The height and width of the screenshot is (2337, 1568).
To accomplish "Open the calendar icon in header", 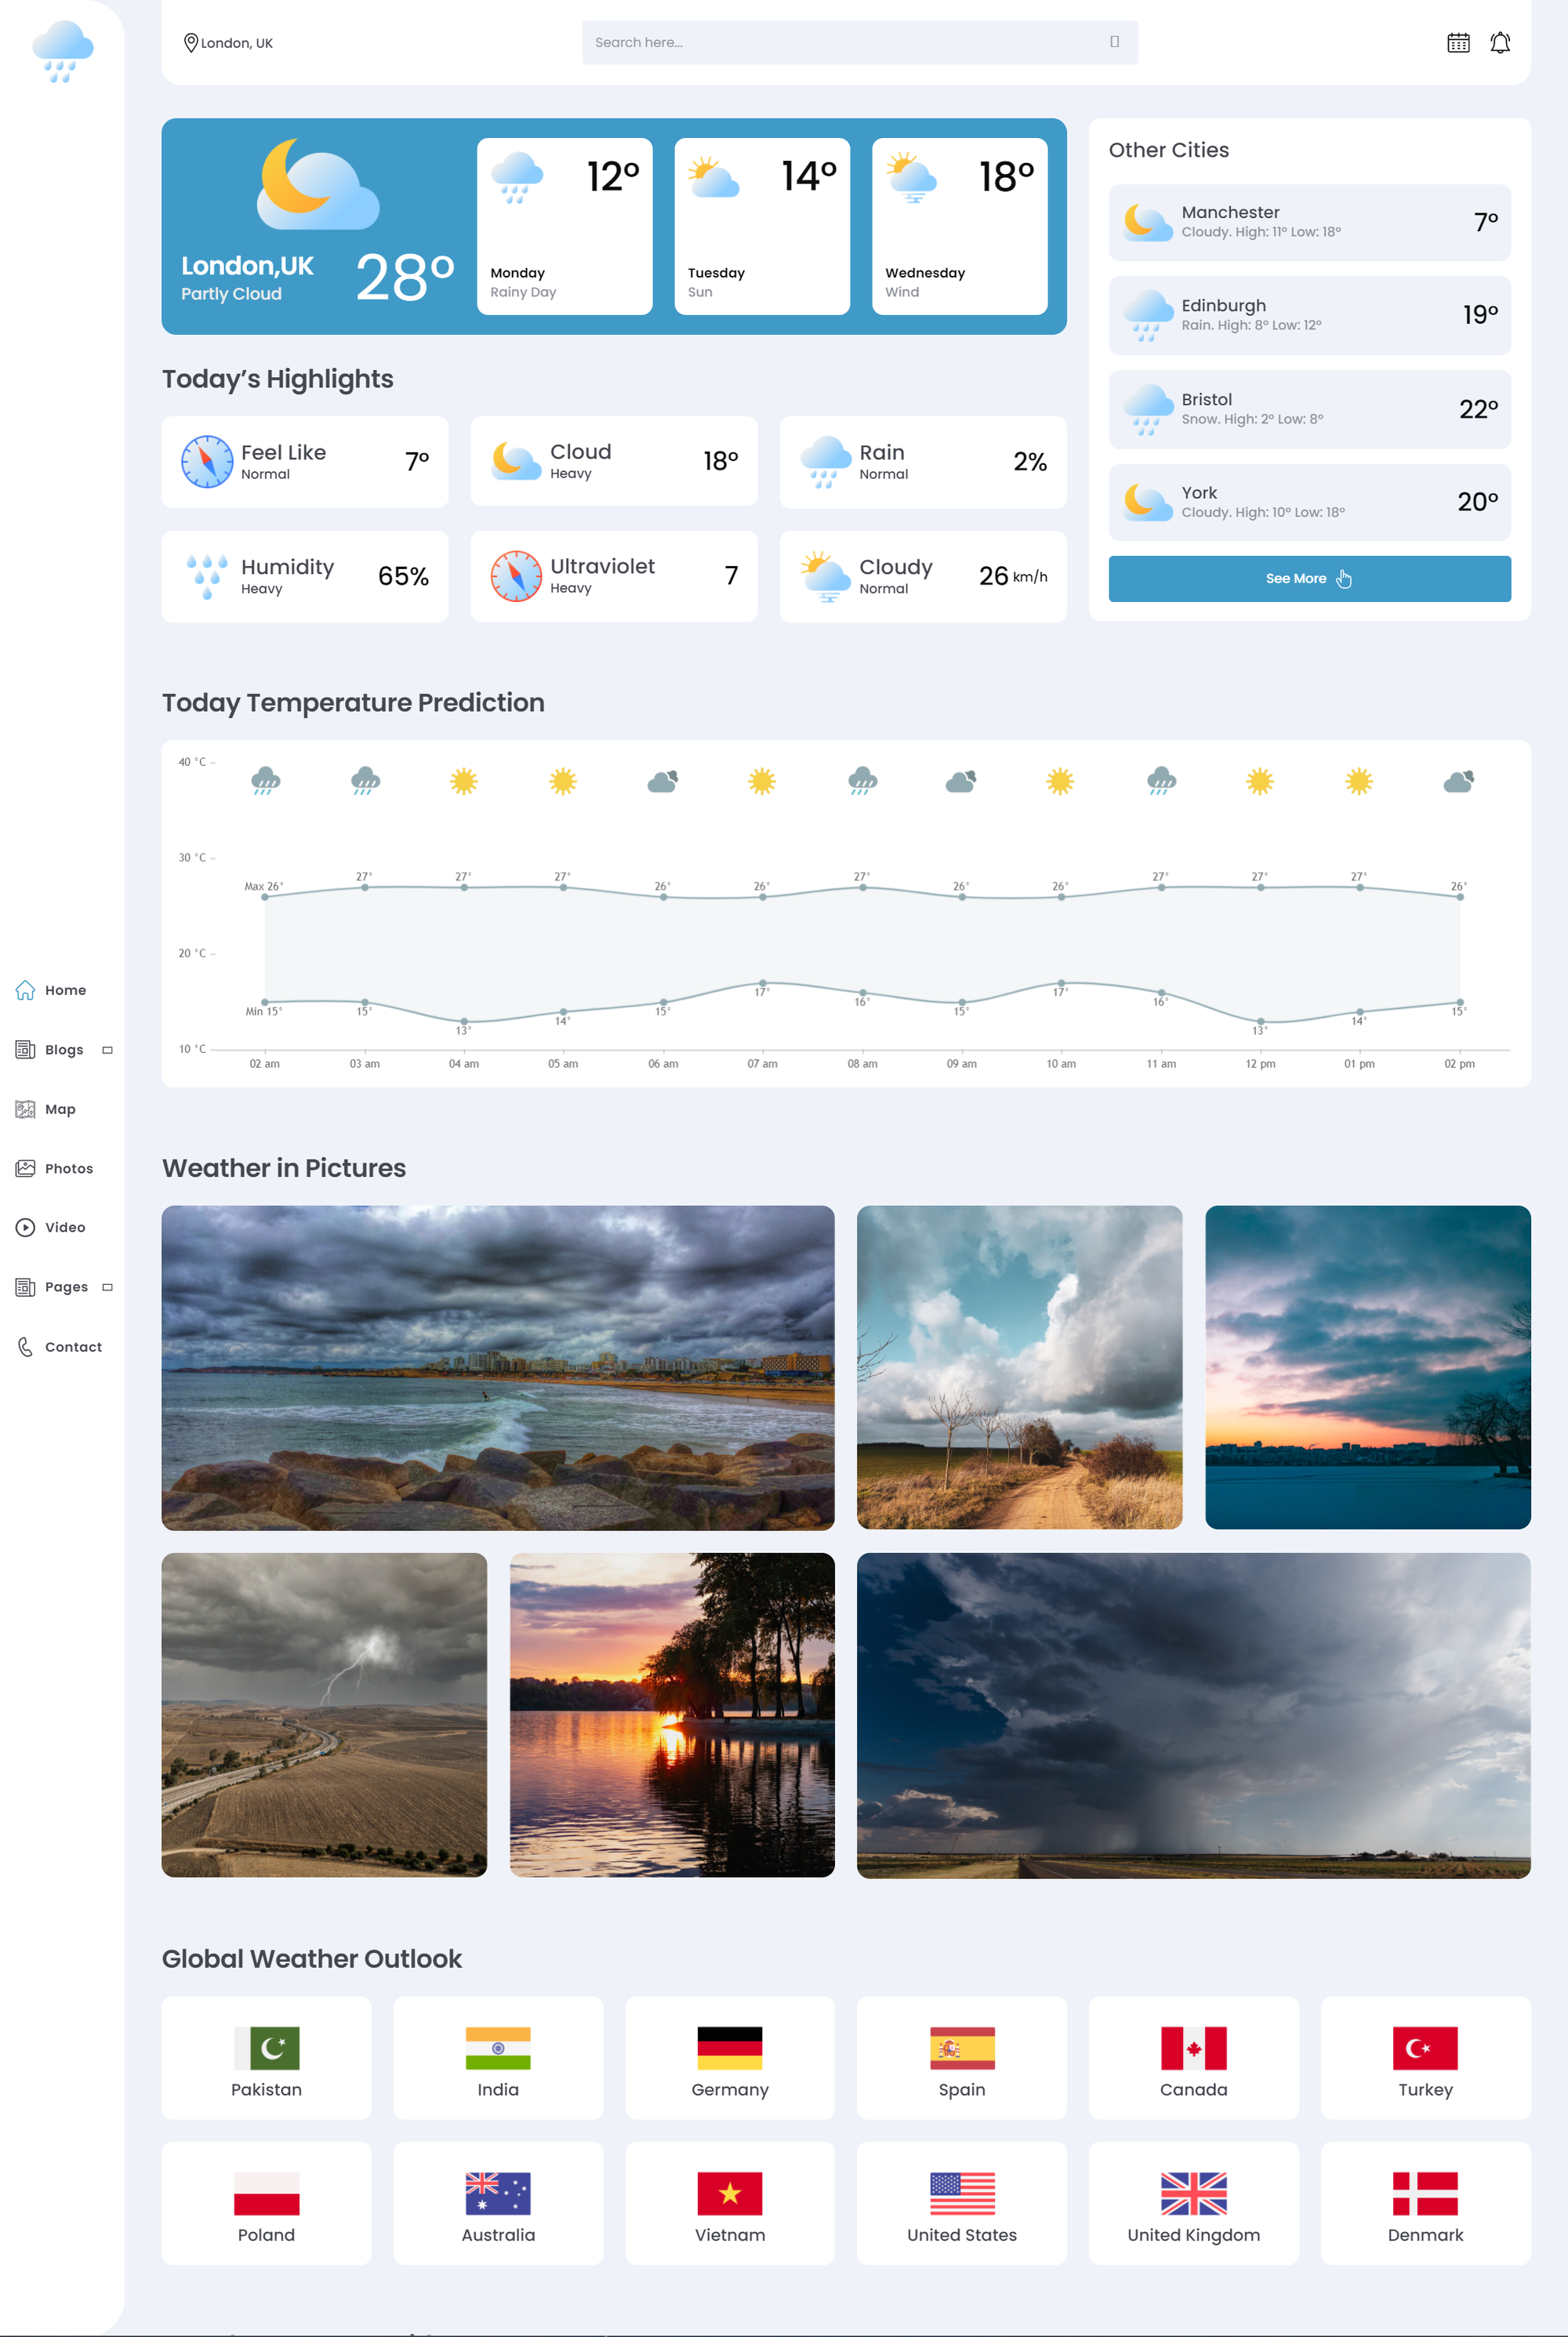I will [1458, 43].
